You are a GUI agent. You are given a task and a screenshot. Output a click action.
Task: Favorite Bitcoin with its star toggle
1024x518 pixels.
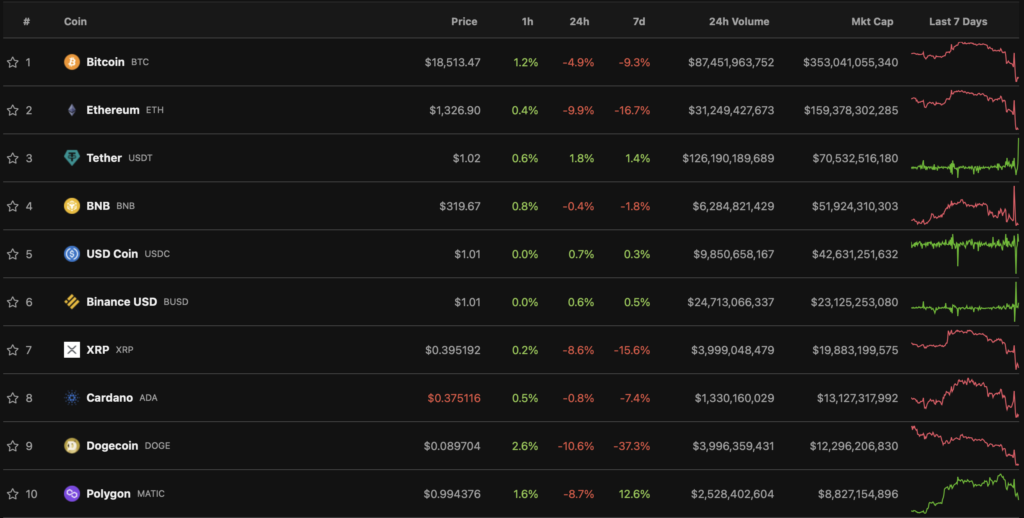tap(13, 62)
